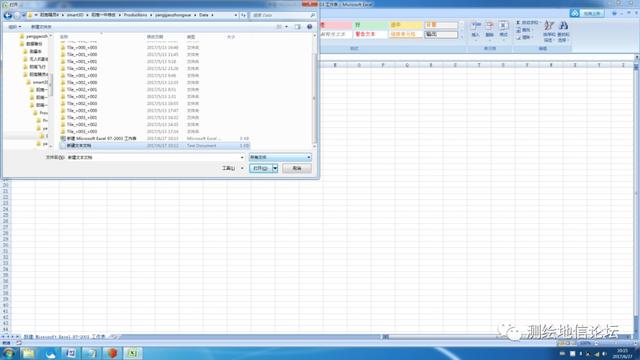
Task: Open the file name history dropdown arrow
Action: 242,157
